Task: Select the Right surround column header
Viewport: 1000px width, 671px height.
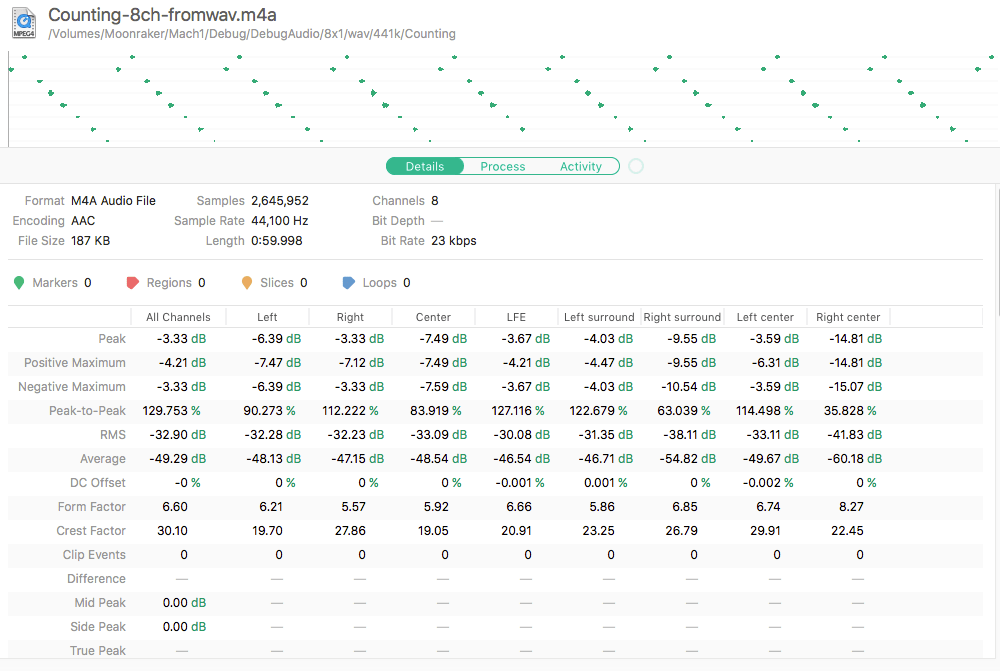Action: point(682,317)
